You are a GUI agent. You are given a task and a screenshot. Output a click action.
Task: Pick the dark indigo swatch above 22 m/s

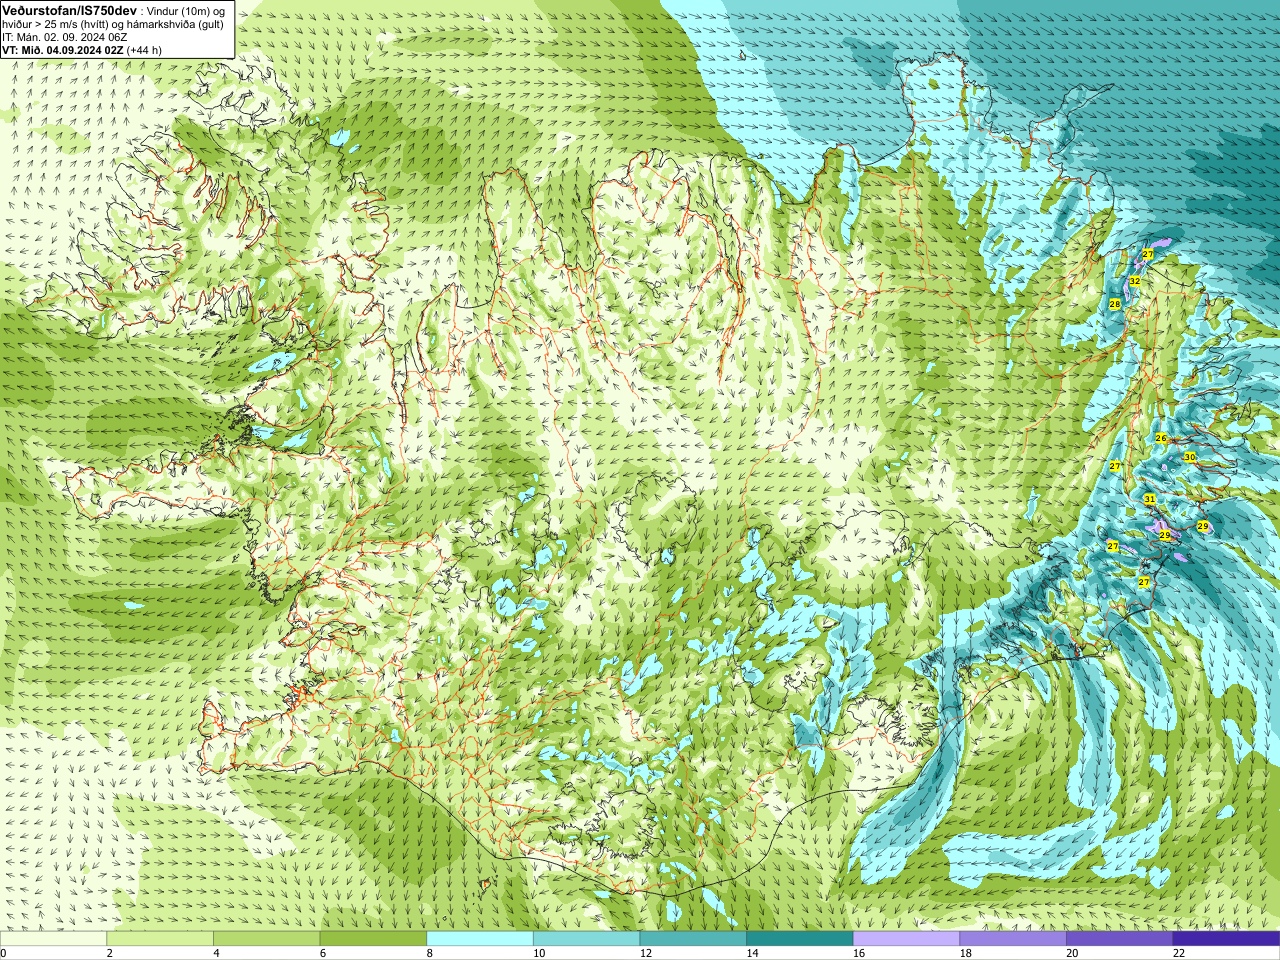tap(1226, 939)
